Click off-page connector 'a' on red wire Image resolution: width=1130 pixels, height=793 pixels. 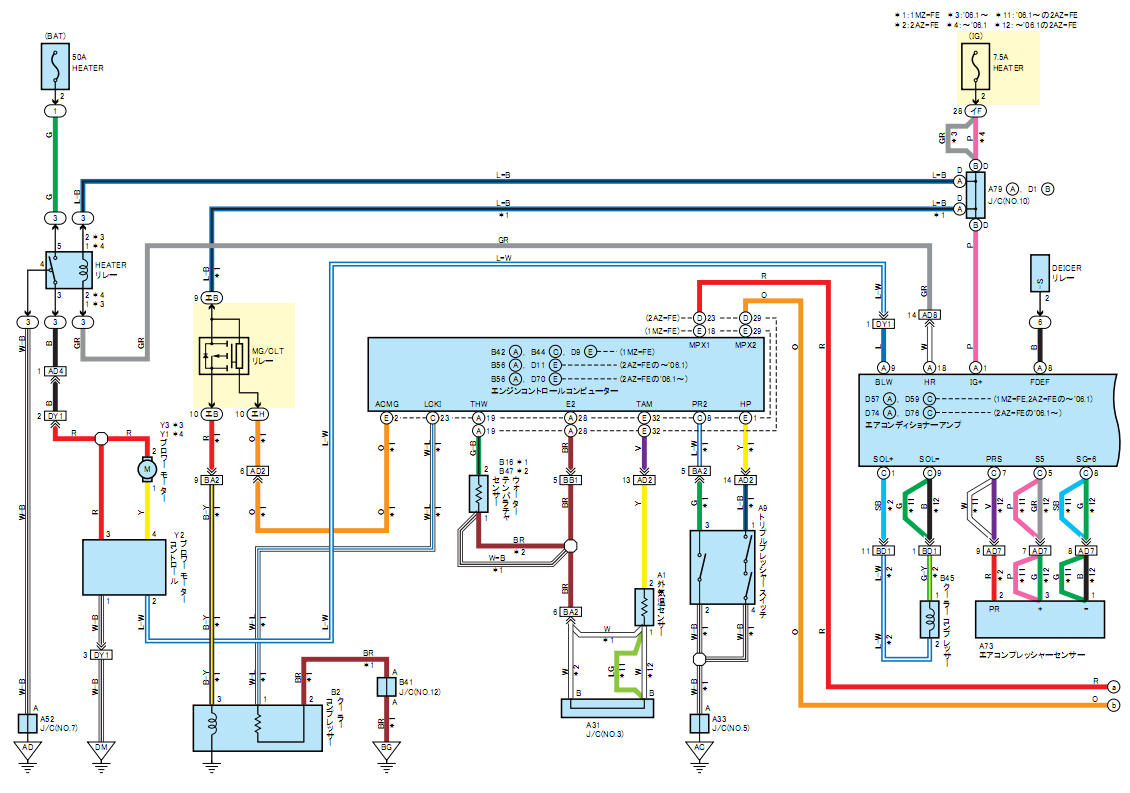point(1113,686)
